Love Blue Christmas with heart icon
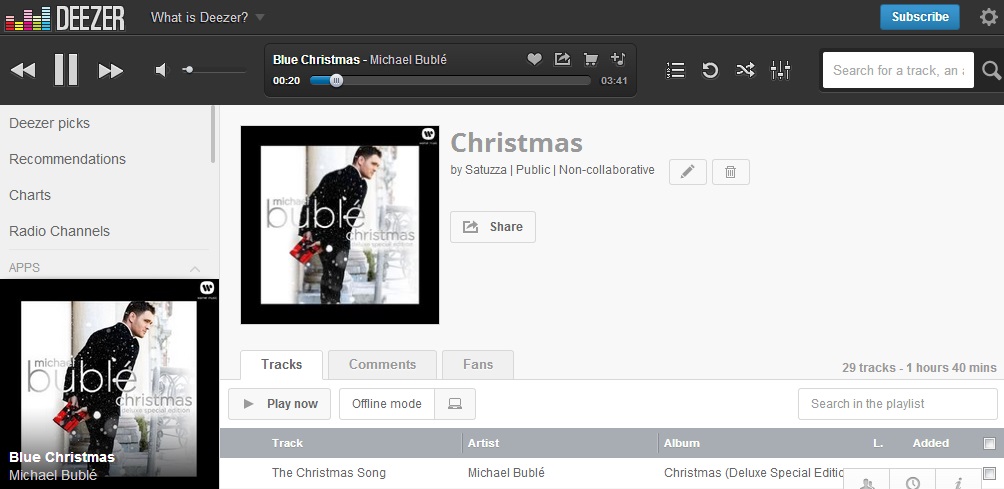The height and width of the screenshot is (489, 1004). coord(535,59)
